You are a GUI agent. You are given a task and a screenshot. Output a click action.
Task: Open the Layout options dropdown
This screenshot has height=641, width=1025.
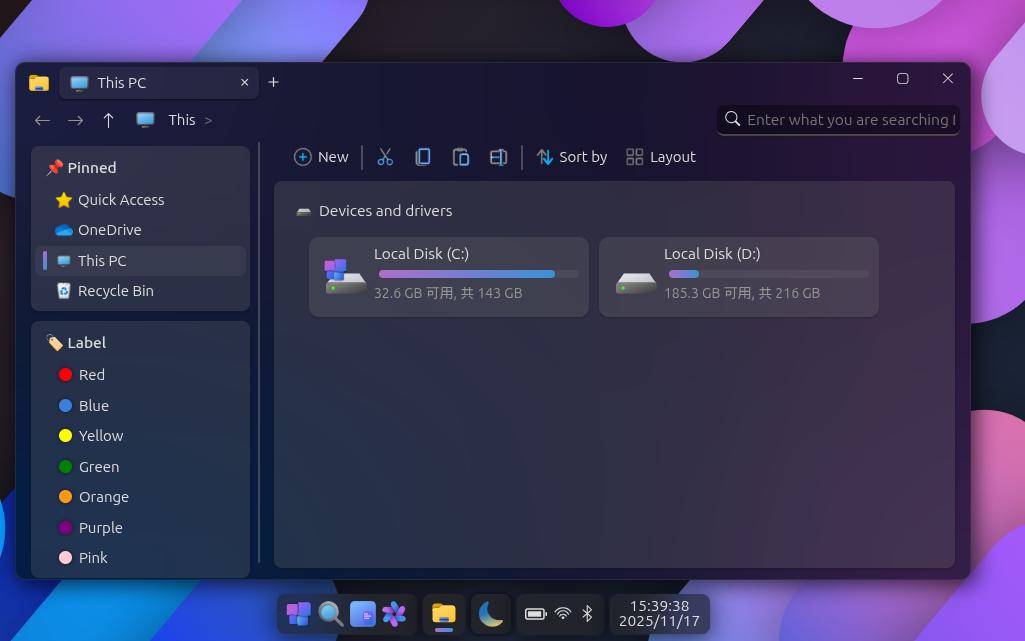(660, 156)
